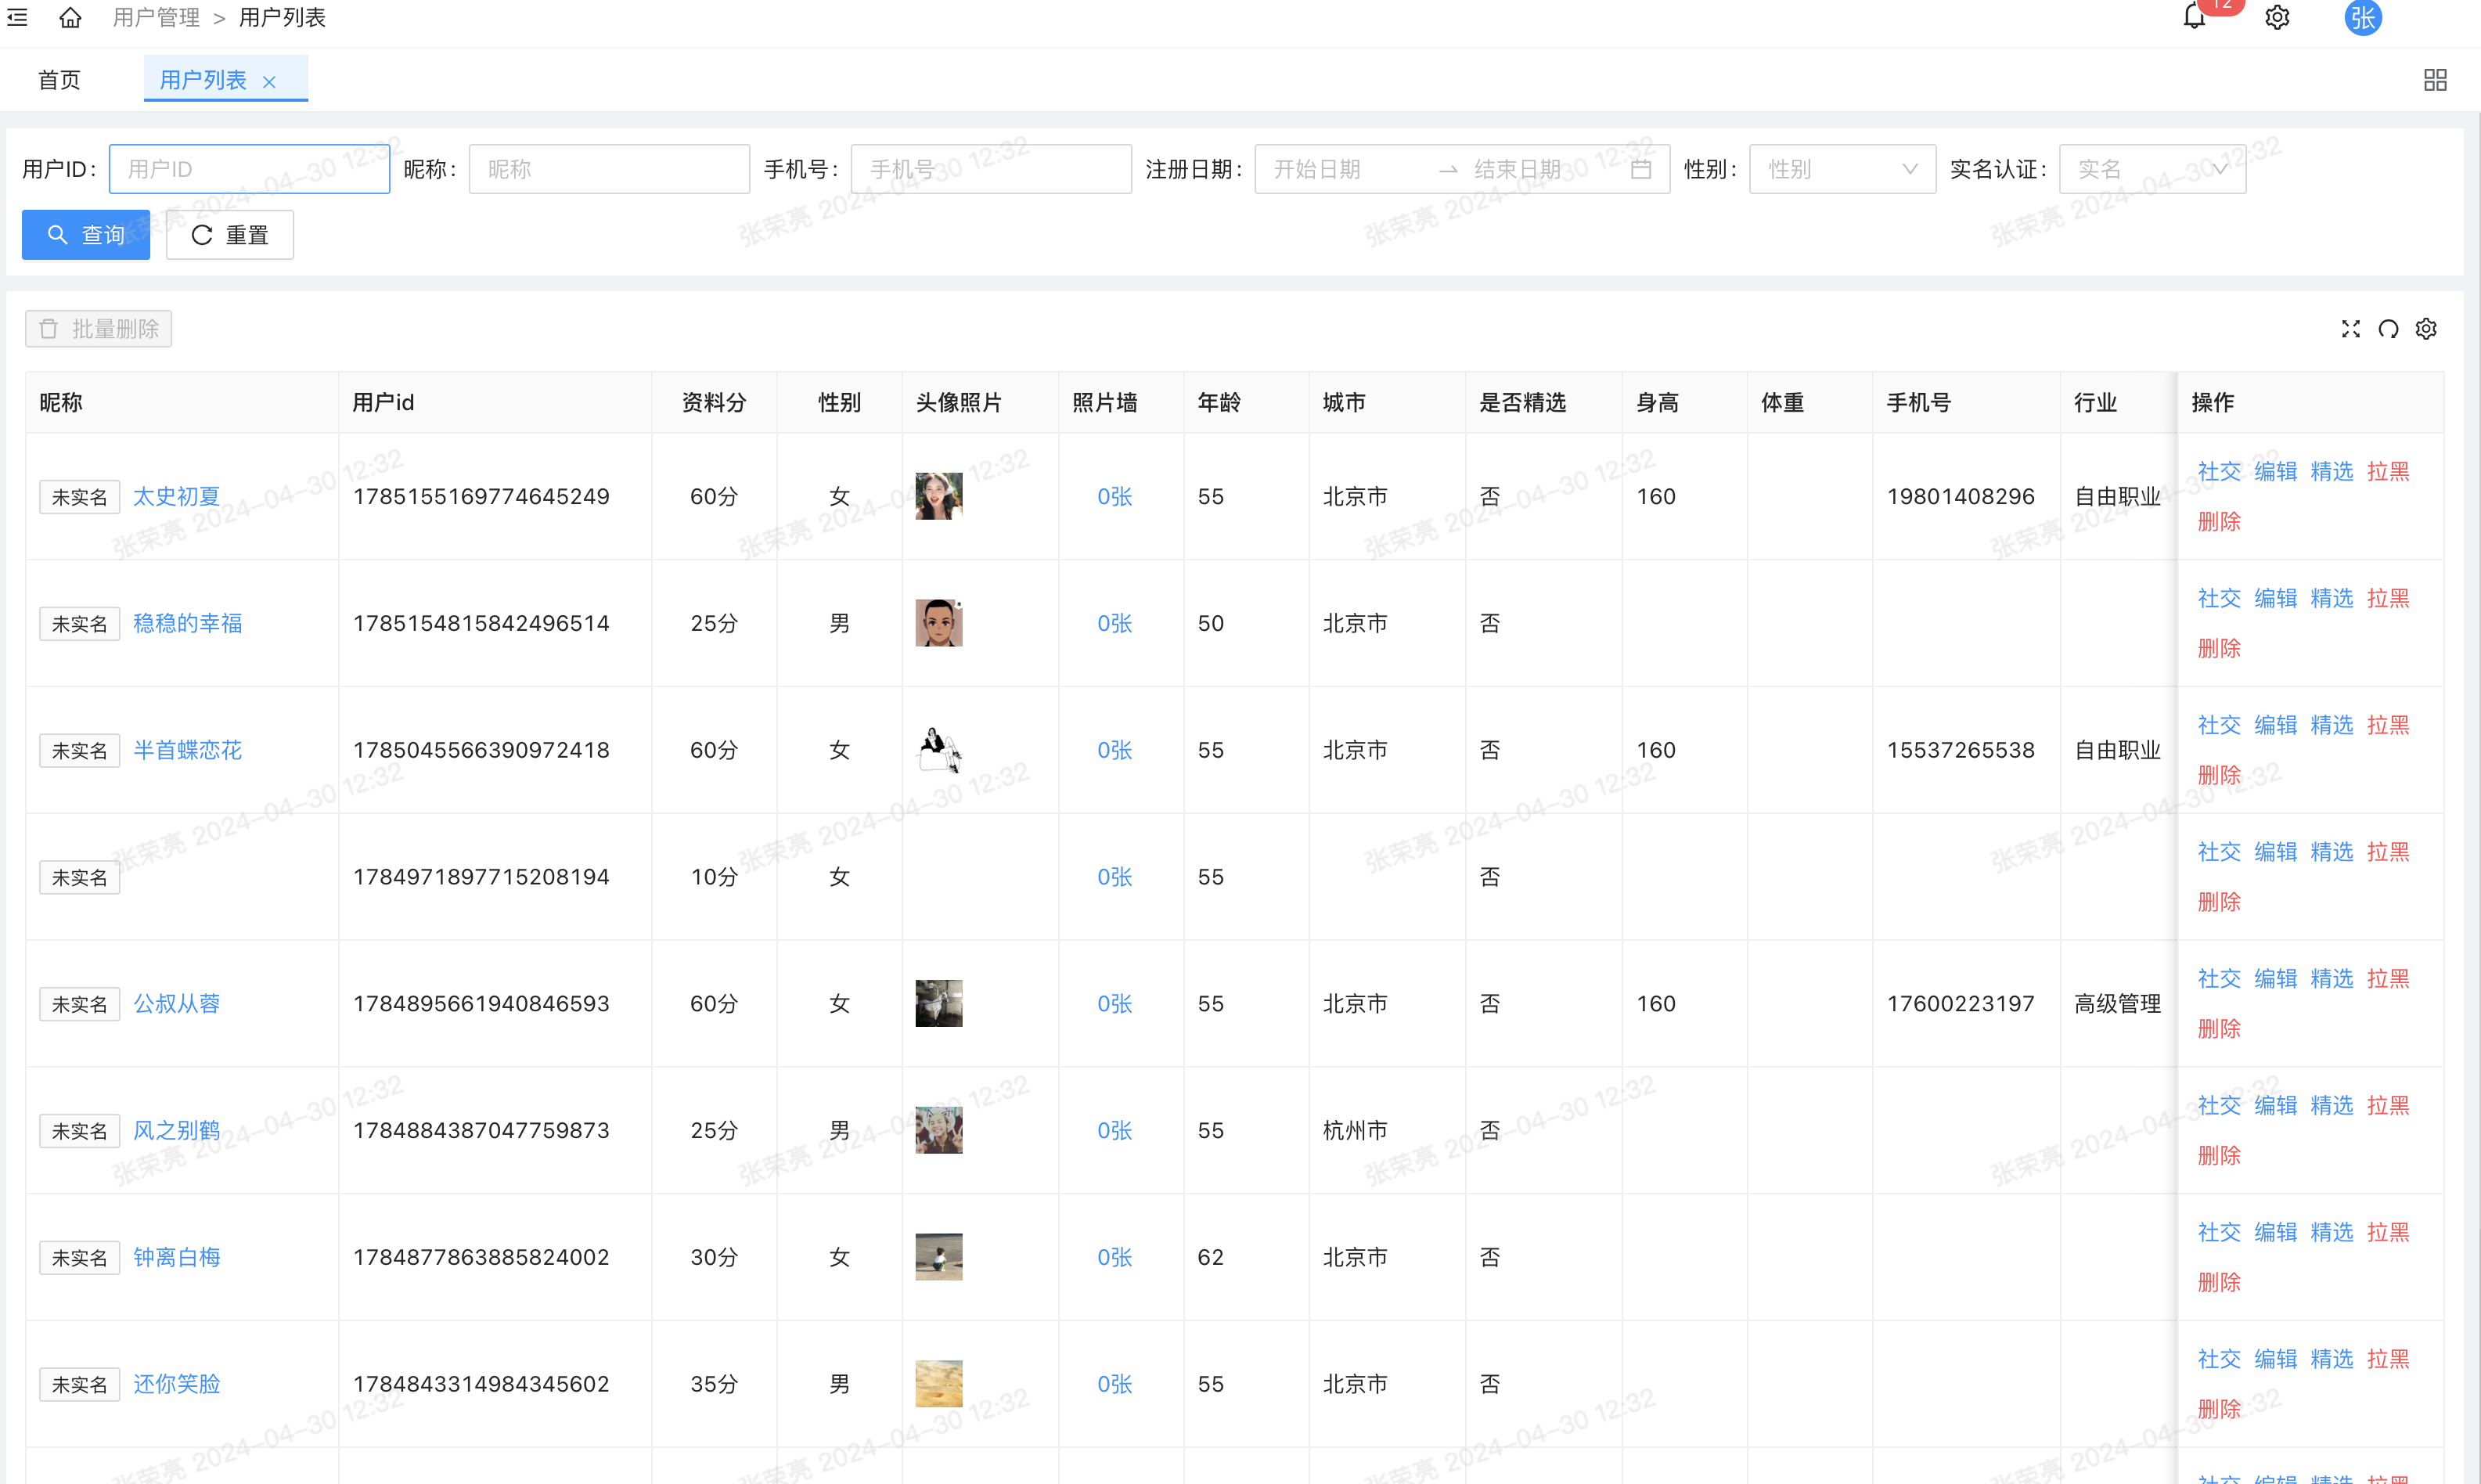Collapse the sidebar menu icon
The width and height of the screenshot is (2481, 1484).
[x=17, y=17]
